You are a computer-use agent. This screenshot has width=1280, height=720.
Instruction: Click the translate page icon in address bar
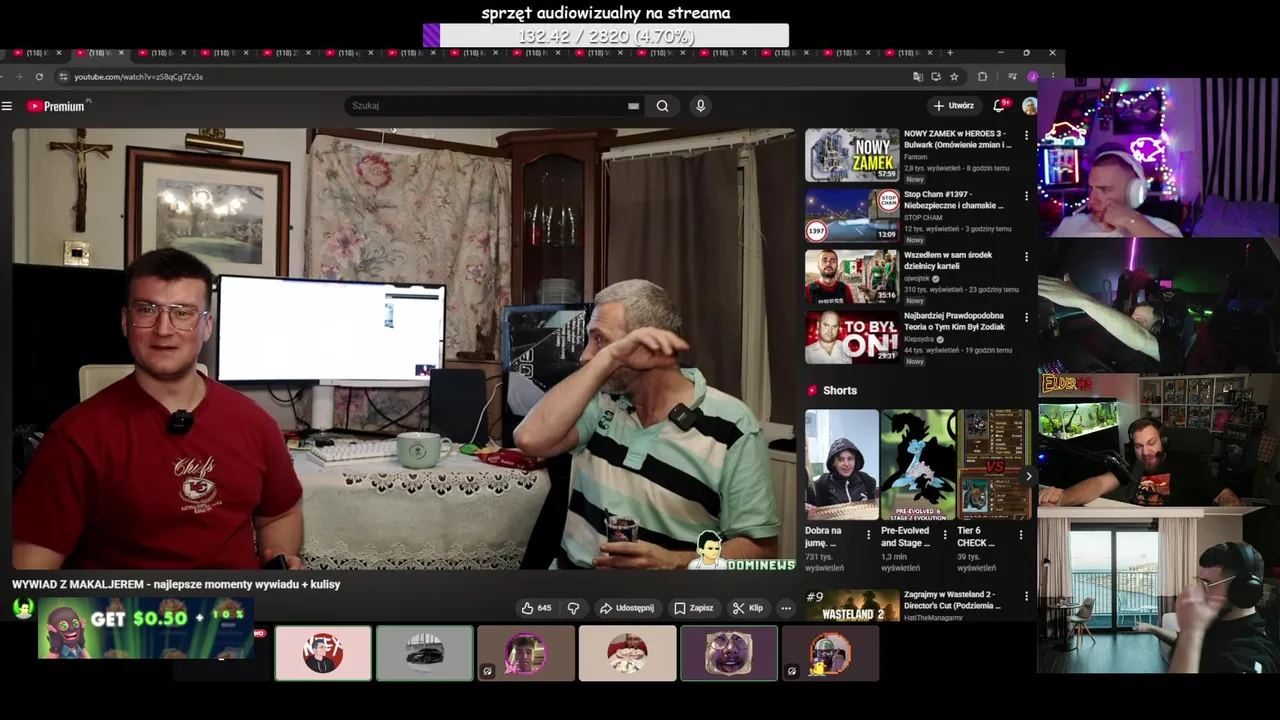coord(917,77)
